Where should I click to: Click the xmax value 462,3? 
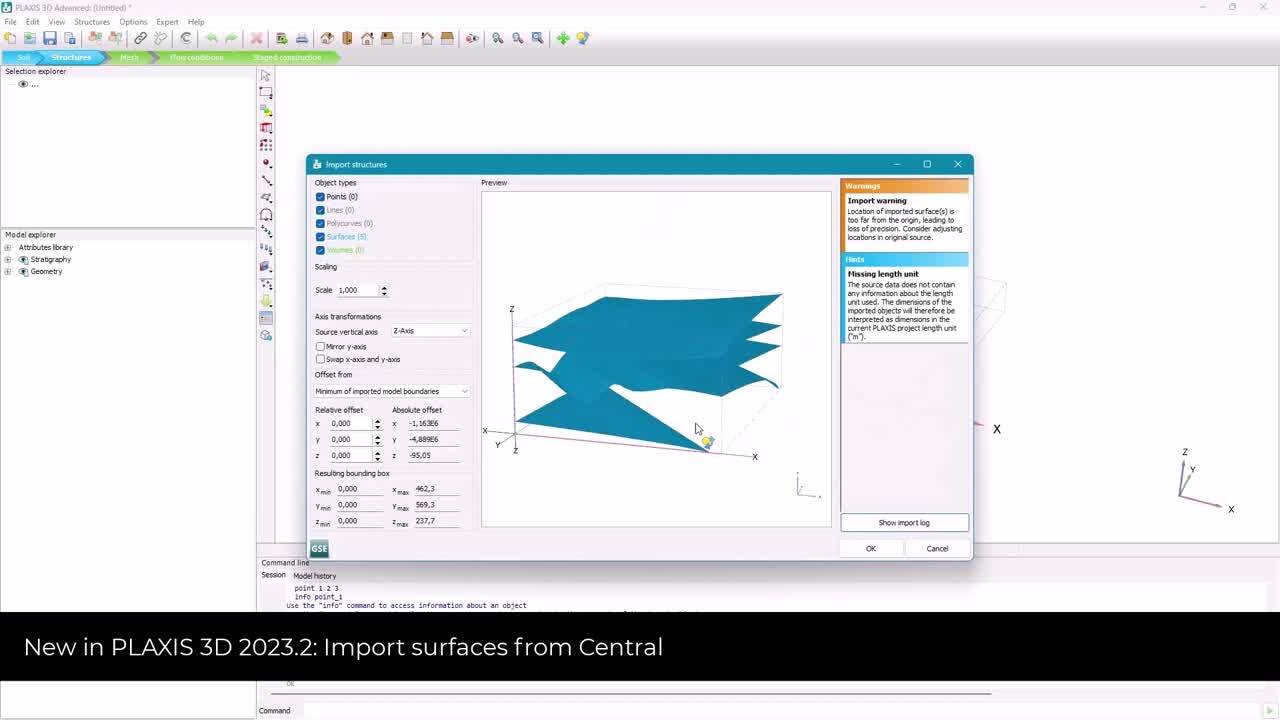pos(436,489)
